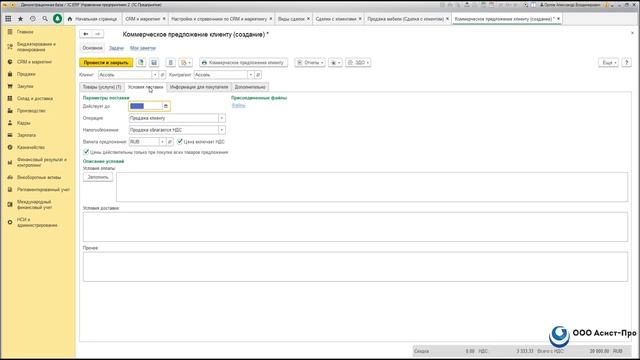The height and width of the screenshot is (360, 640).
Task: Print Коммерческое предложение клиенту
Action: tap(243, 62)
